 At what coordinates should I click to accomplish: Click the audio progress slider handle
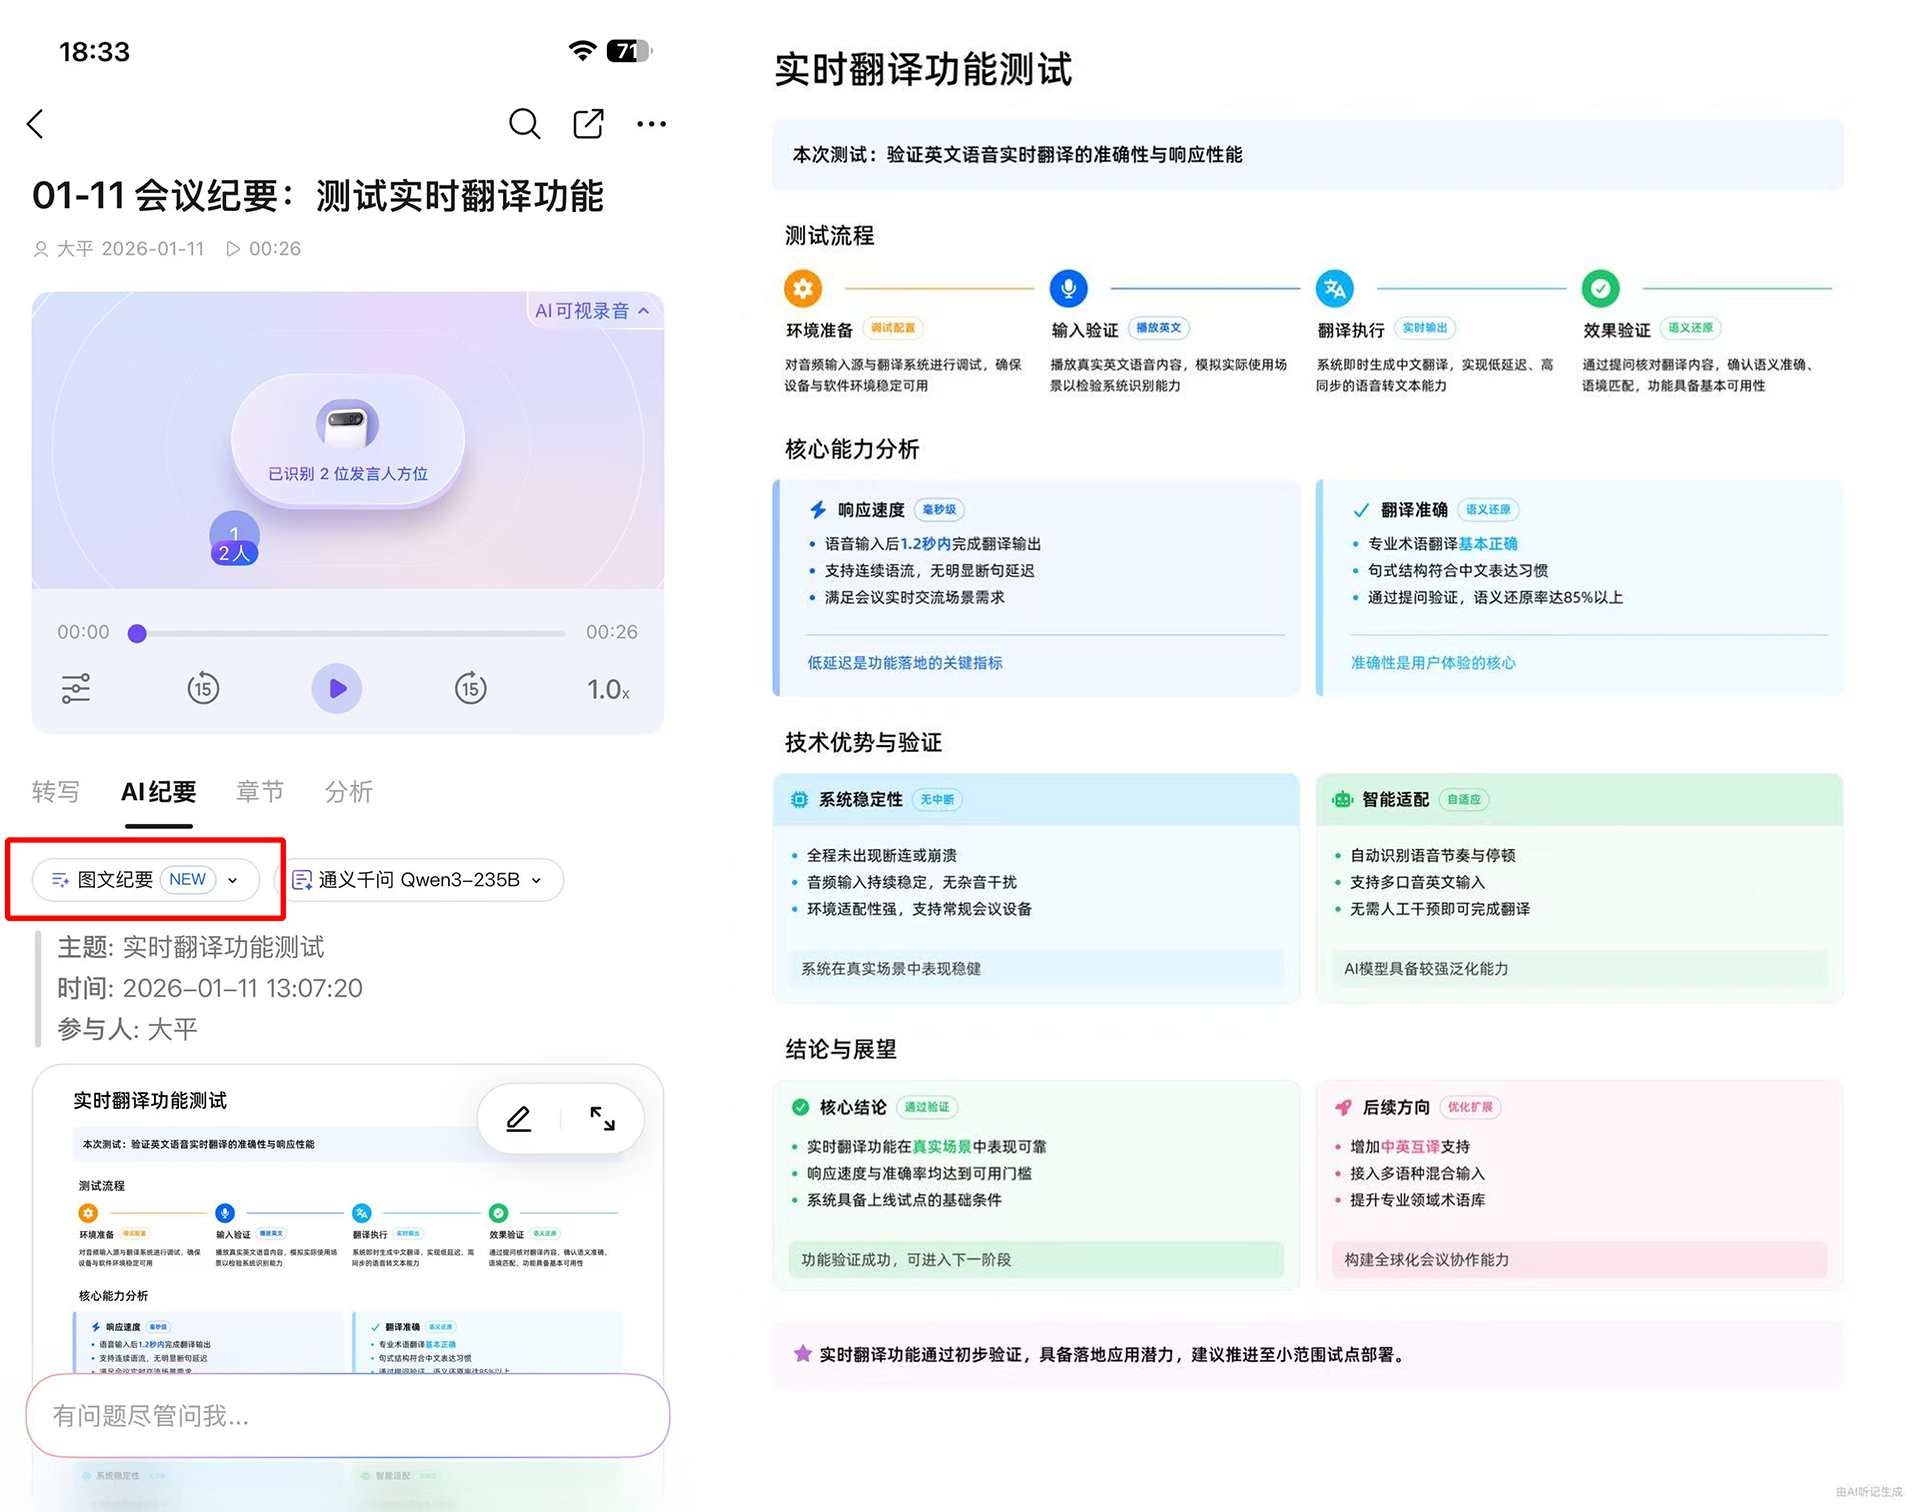[138, 633]
